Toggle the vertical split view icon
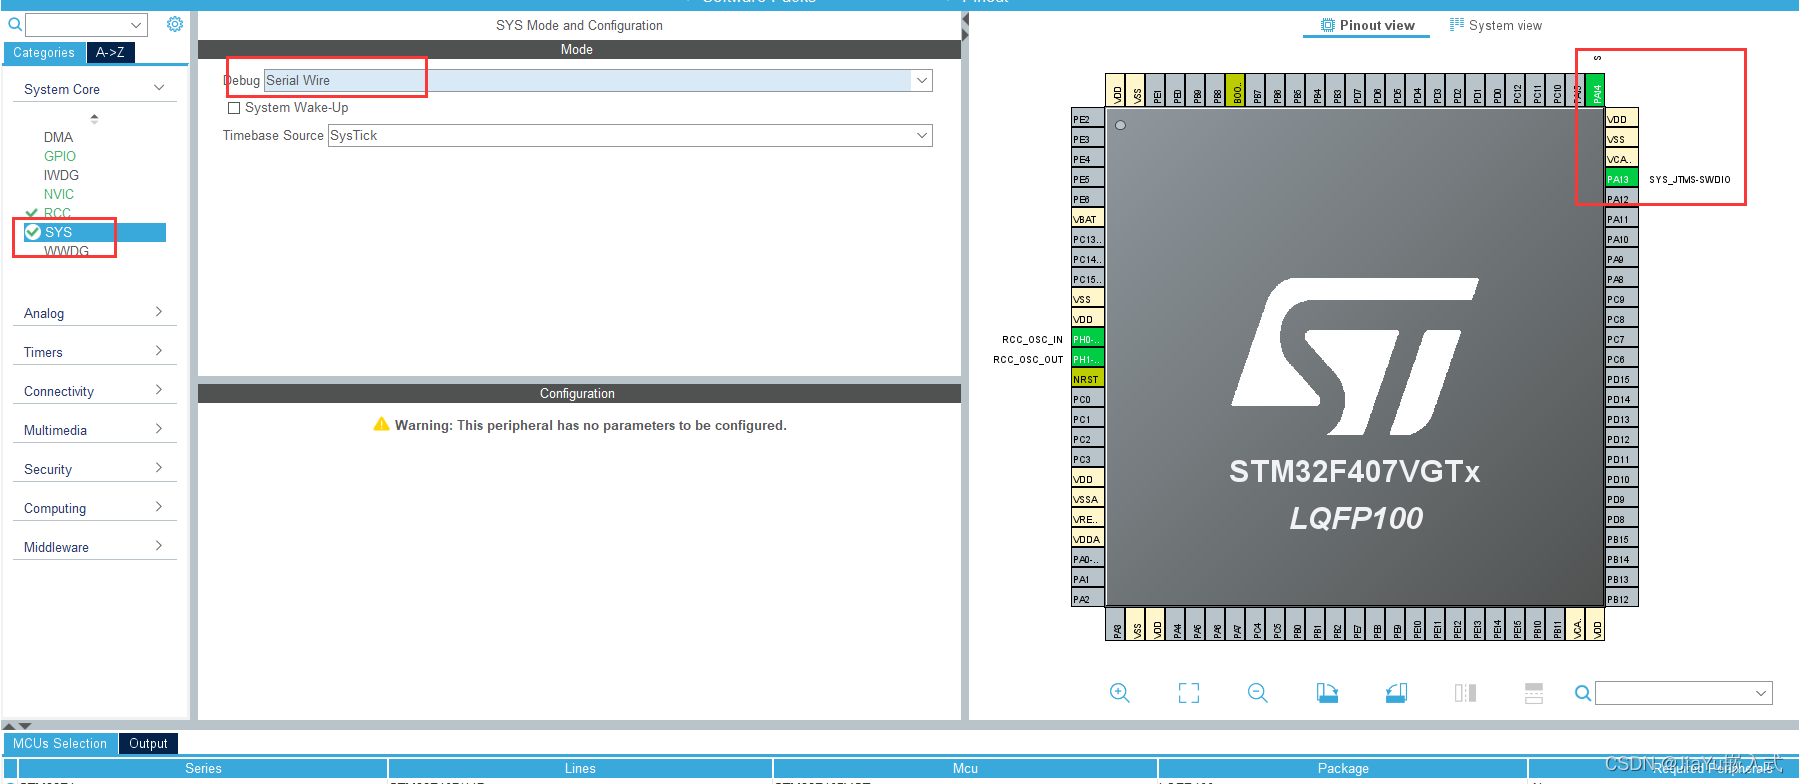 tap(1465, 693)
